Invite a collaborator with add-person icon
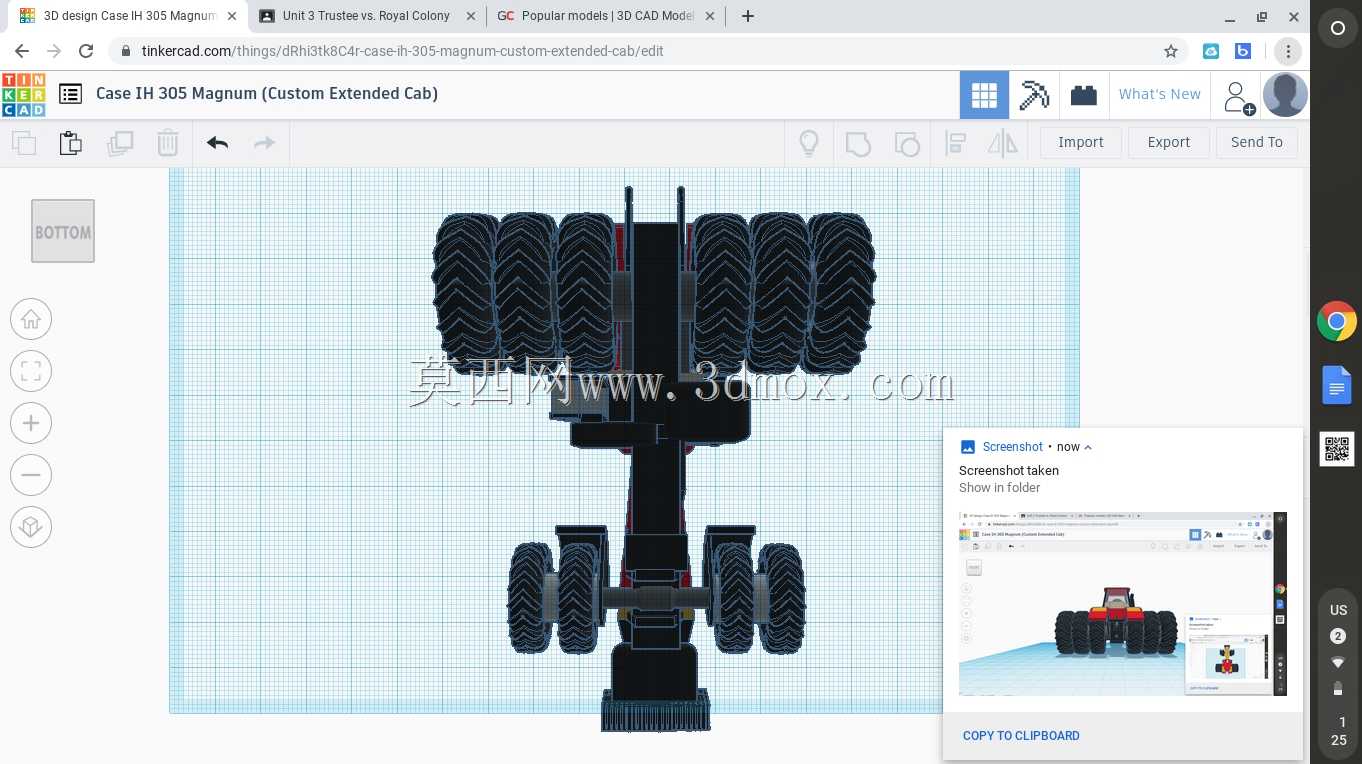The height and width of the screenshot is (764, 1362). (x=1237, y=96)
